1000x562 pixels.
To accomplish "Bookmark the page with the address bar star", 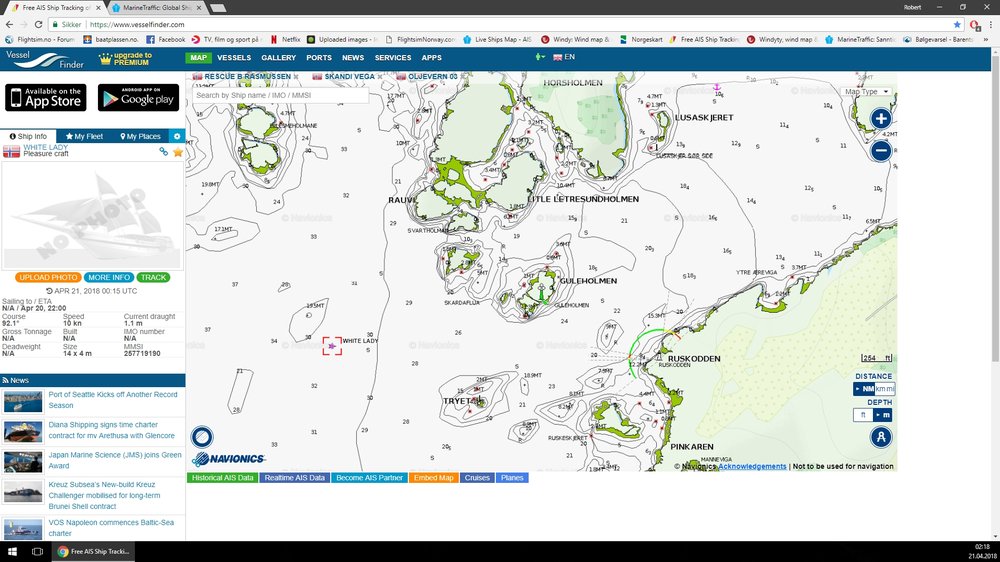I will [957, 24].
